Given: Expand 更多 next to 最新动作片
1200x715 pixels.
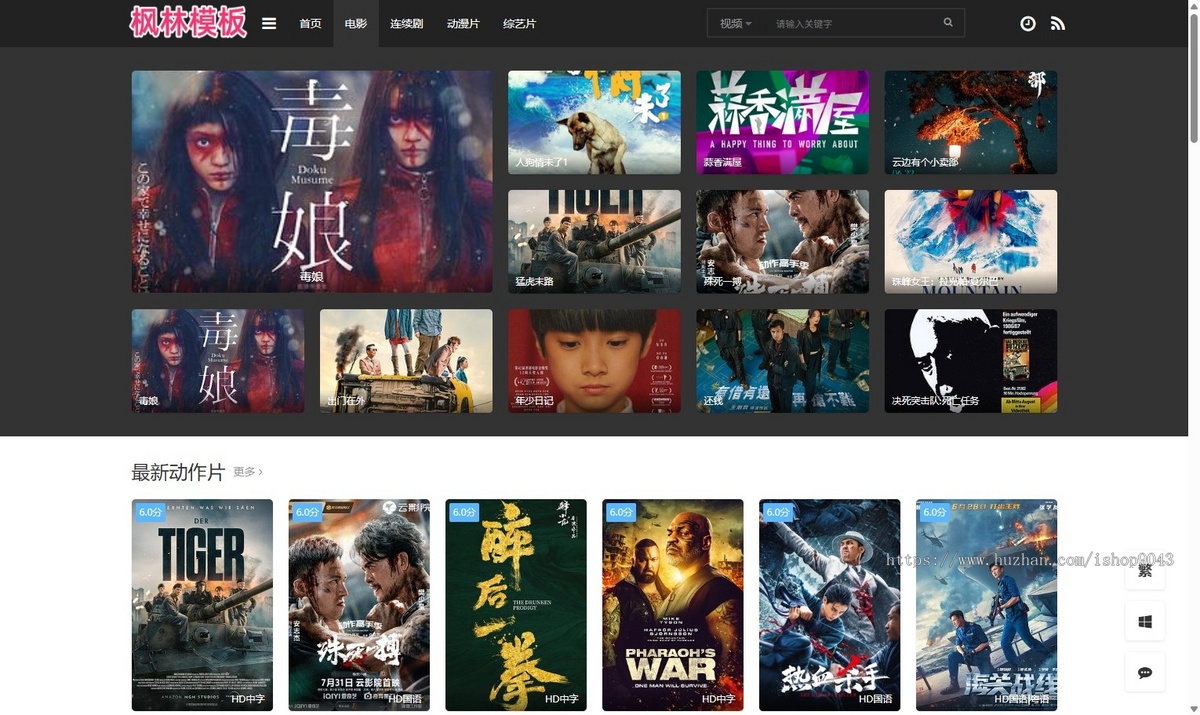Looking at the screenshot, I should point(248,472).
